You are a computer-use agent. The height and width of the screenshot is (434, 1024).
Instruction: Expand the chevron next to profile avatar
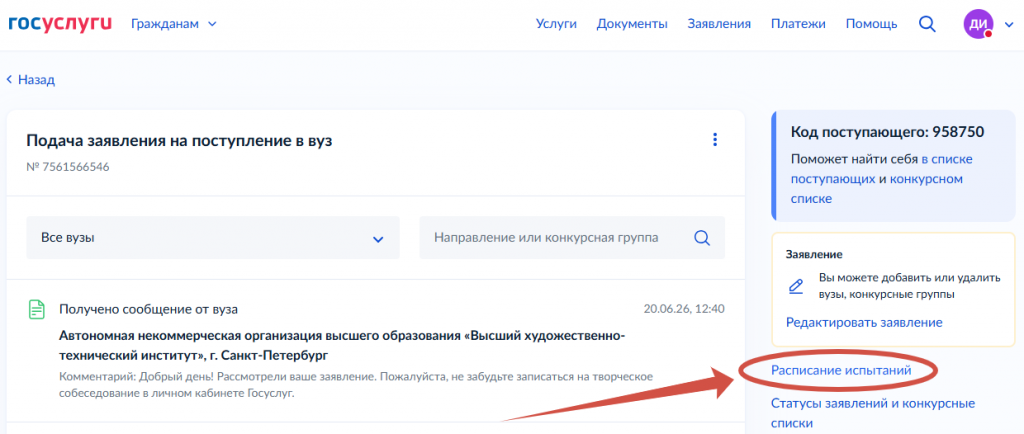pyautogui.click(x=1008, y=25)
